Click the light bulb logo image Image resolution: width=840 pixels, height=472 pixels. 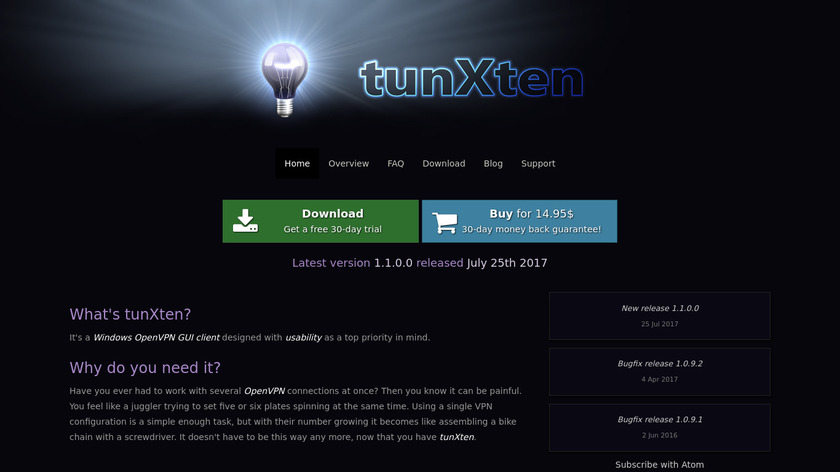[284, 79]
